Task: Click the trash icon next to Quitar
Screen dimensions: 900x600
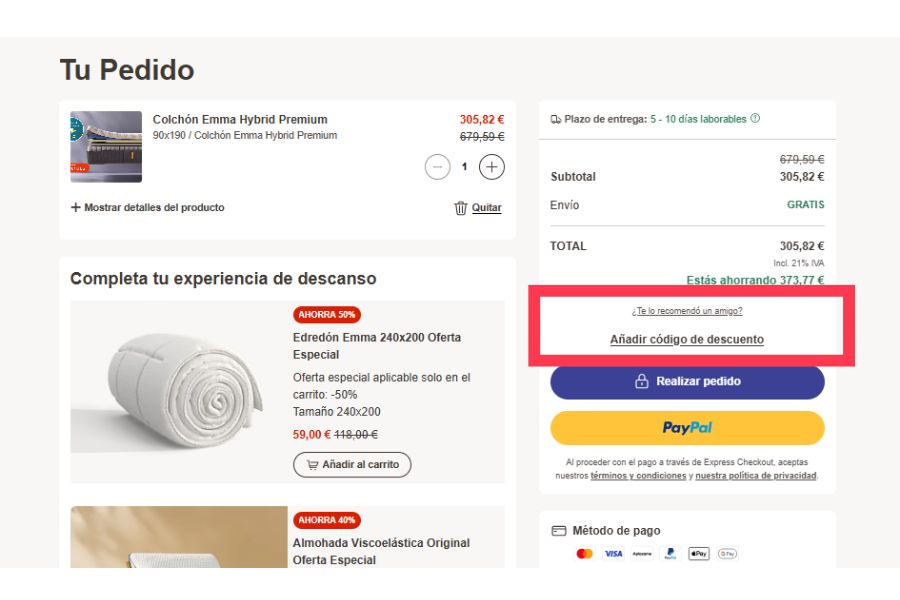Action: [461, 208]
